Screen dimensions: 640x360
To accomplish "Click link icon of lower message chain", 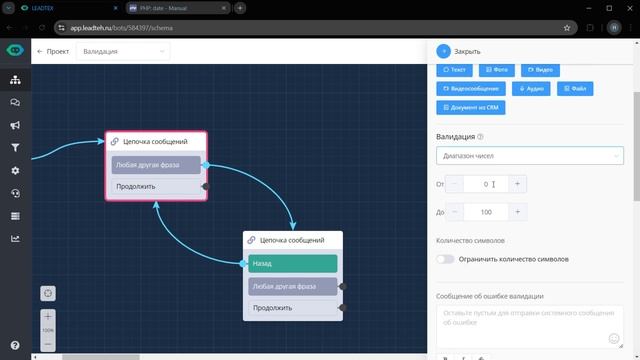I will click(251, 240).
